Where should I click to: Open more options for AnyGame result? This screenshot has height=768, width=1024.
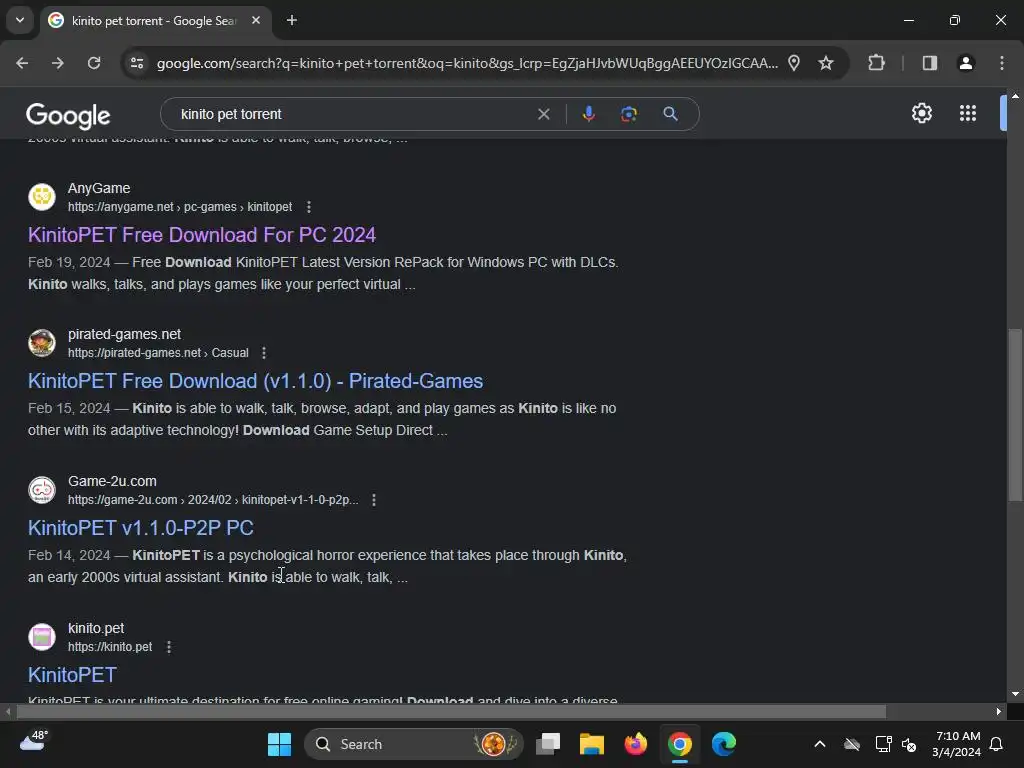tap(309, 207)
